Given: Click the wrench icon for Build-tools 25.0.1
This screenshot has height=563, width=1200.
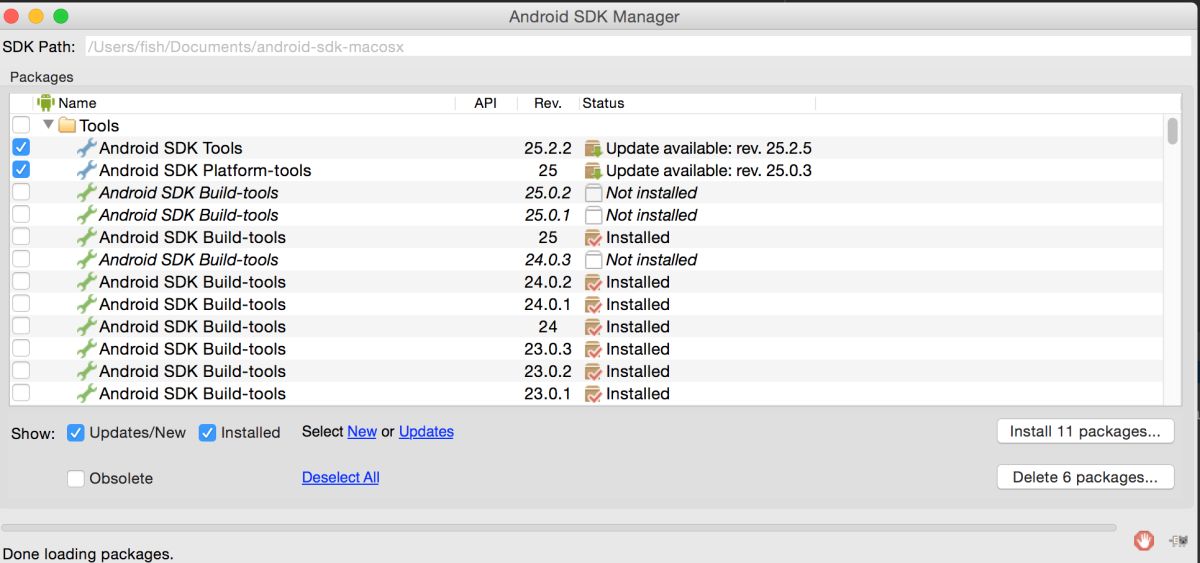Looking at the screenshot, I should 87,215.
